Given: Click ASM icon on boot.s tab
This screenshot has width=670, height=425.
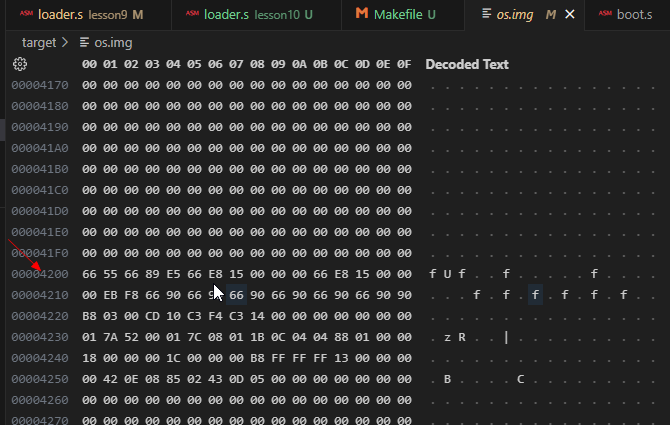Looking at the screenshot, I should [605, 13].
